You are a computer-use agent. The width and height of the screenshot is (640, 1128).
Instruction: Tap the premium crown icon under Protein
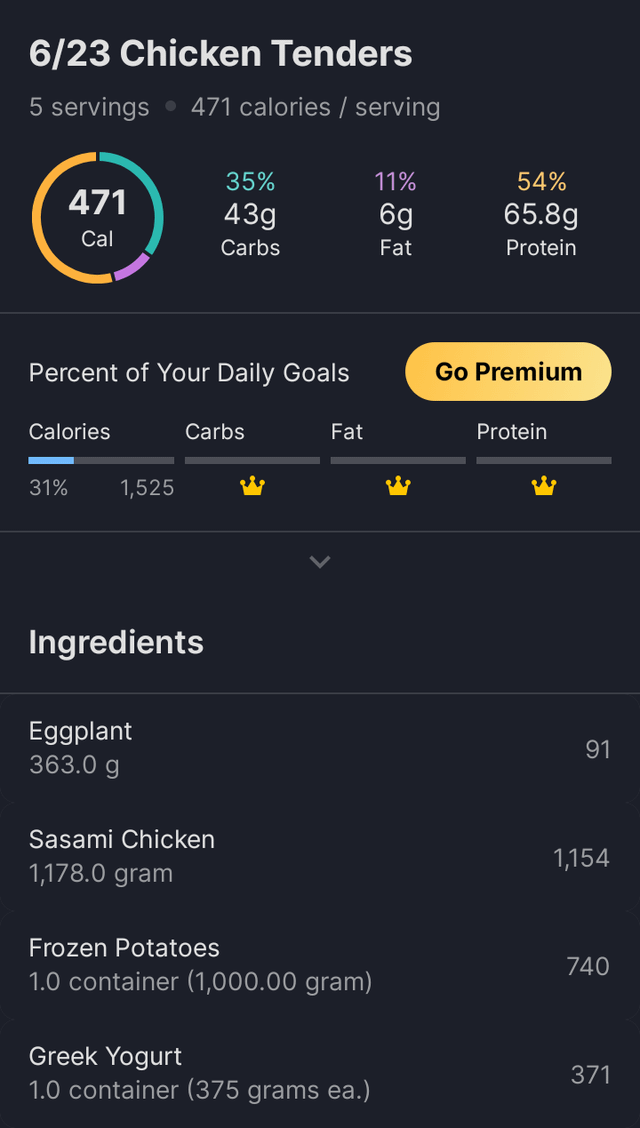[543, 487]
